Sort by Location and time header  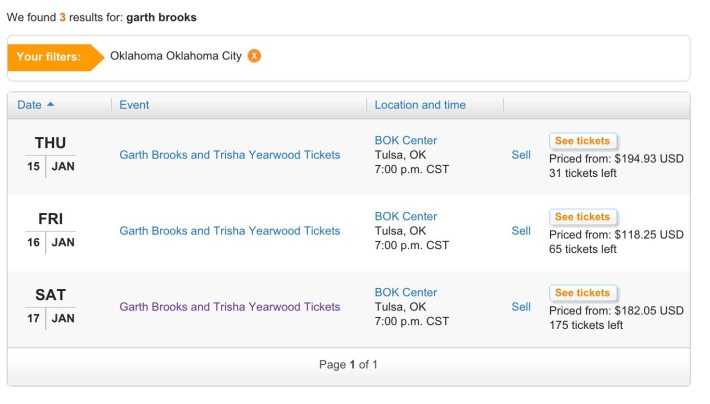pyautogui.click(x=420, y=105)
